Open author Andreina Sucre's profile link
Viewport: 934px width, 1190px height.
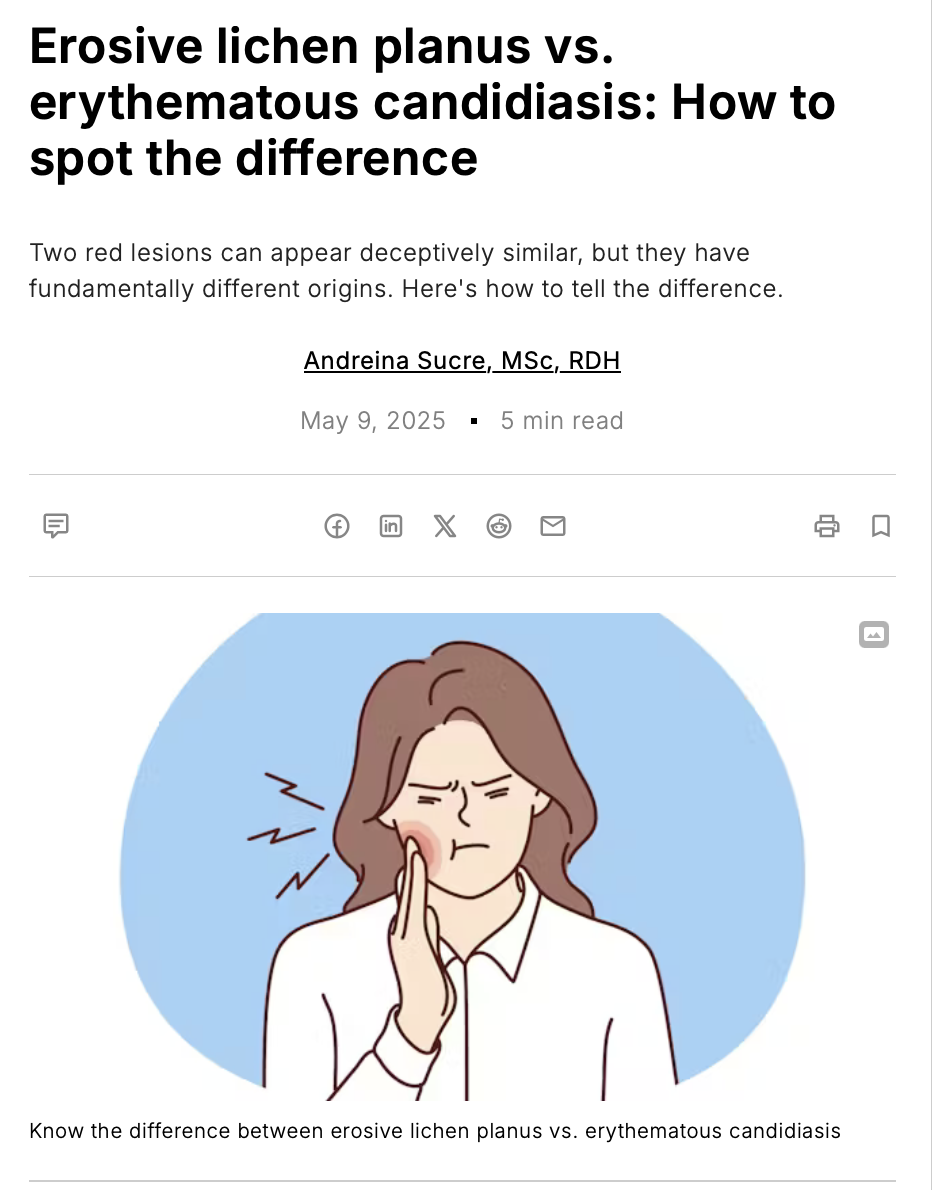462,360
